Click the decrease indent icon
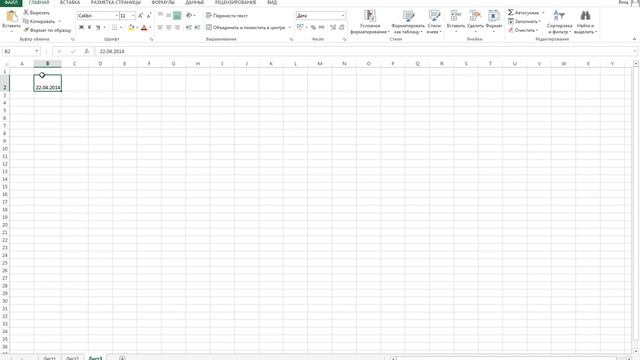Image resolution: width=640 pixels, height=360 pixels. coord(189,27)
